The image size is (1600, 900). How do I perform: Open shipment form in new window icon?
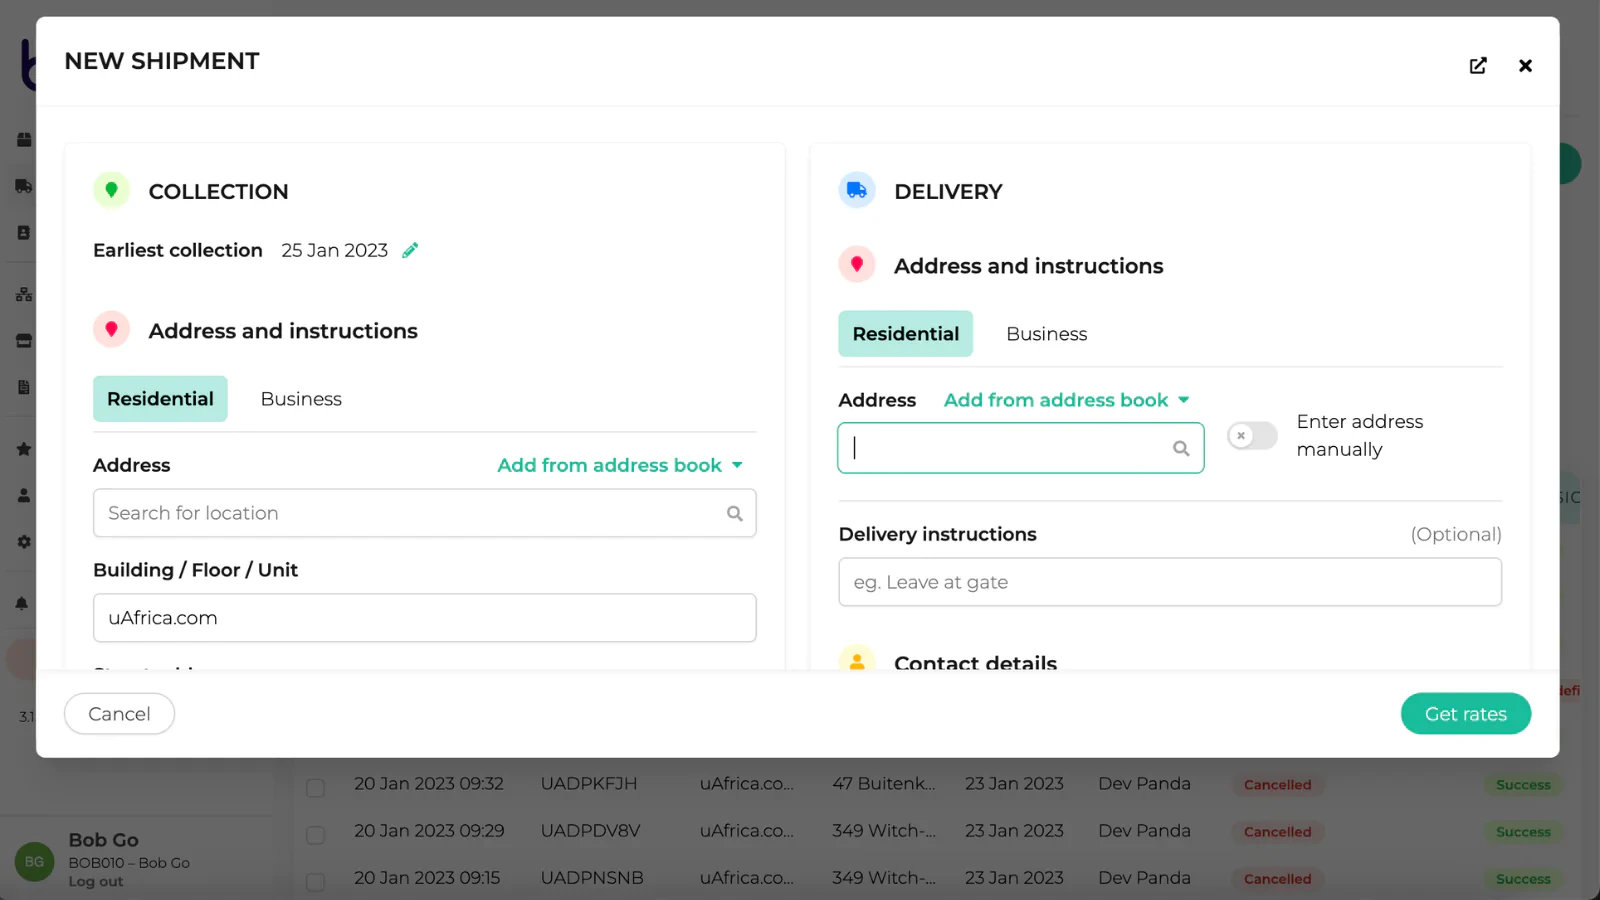(x=1477, y=66)
